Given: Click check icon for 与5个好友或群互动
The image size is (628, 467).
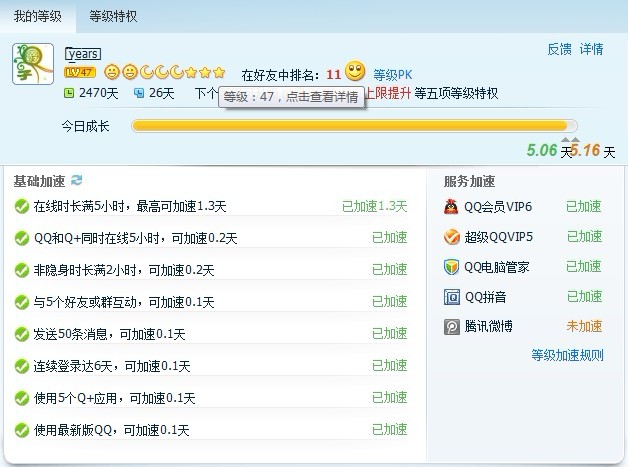Looking at the screenshot, I should (22, 302).
